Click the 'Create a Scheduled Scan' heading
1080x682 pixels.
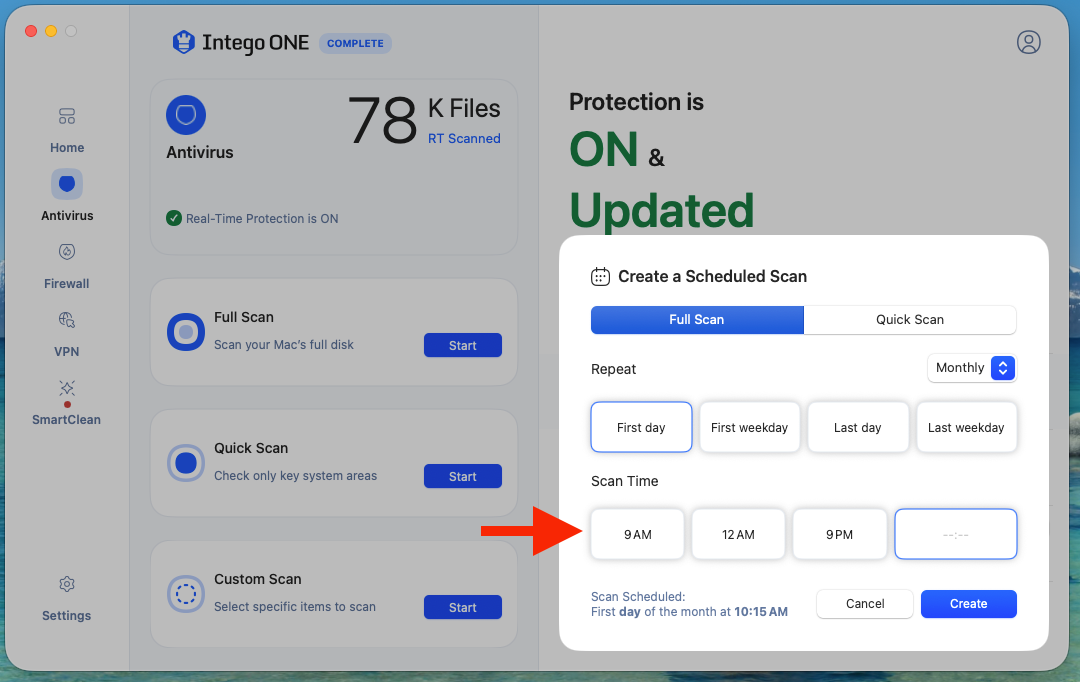click(713, 276)
